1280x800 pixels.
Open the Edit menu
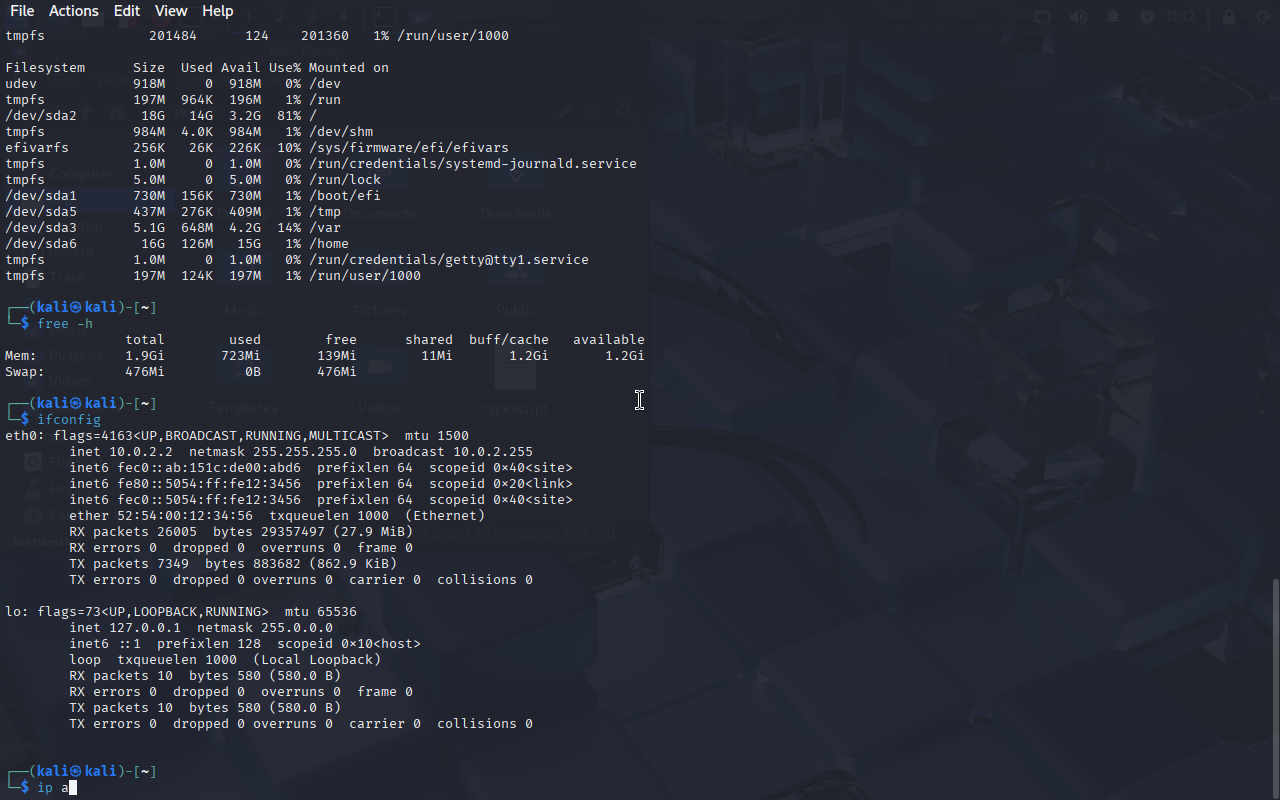(x=127, y=11)
